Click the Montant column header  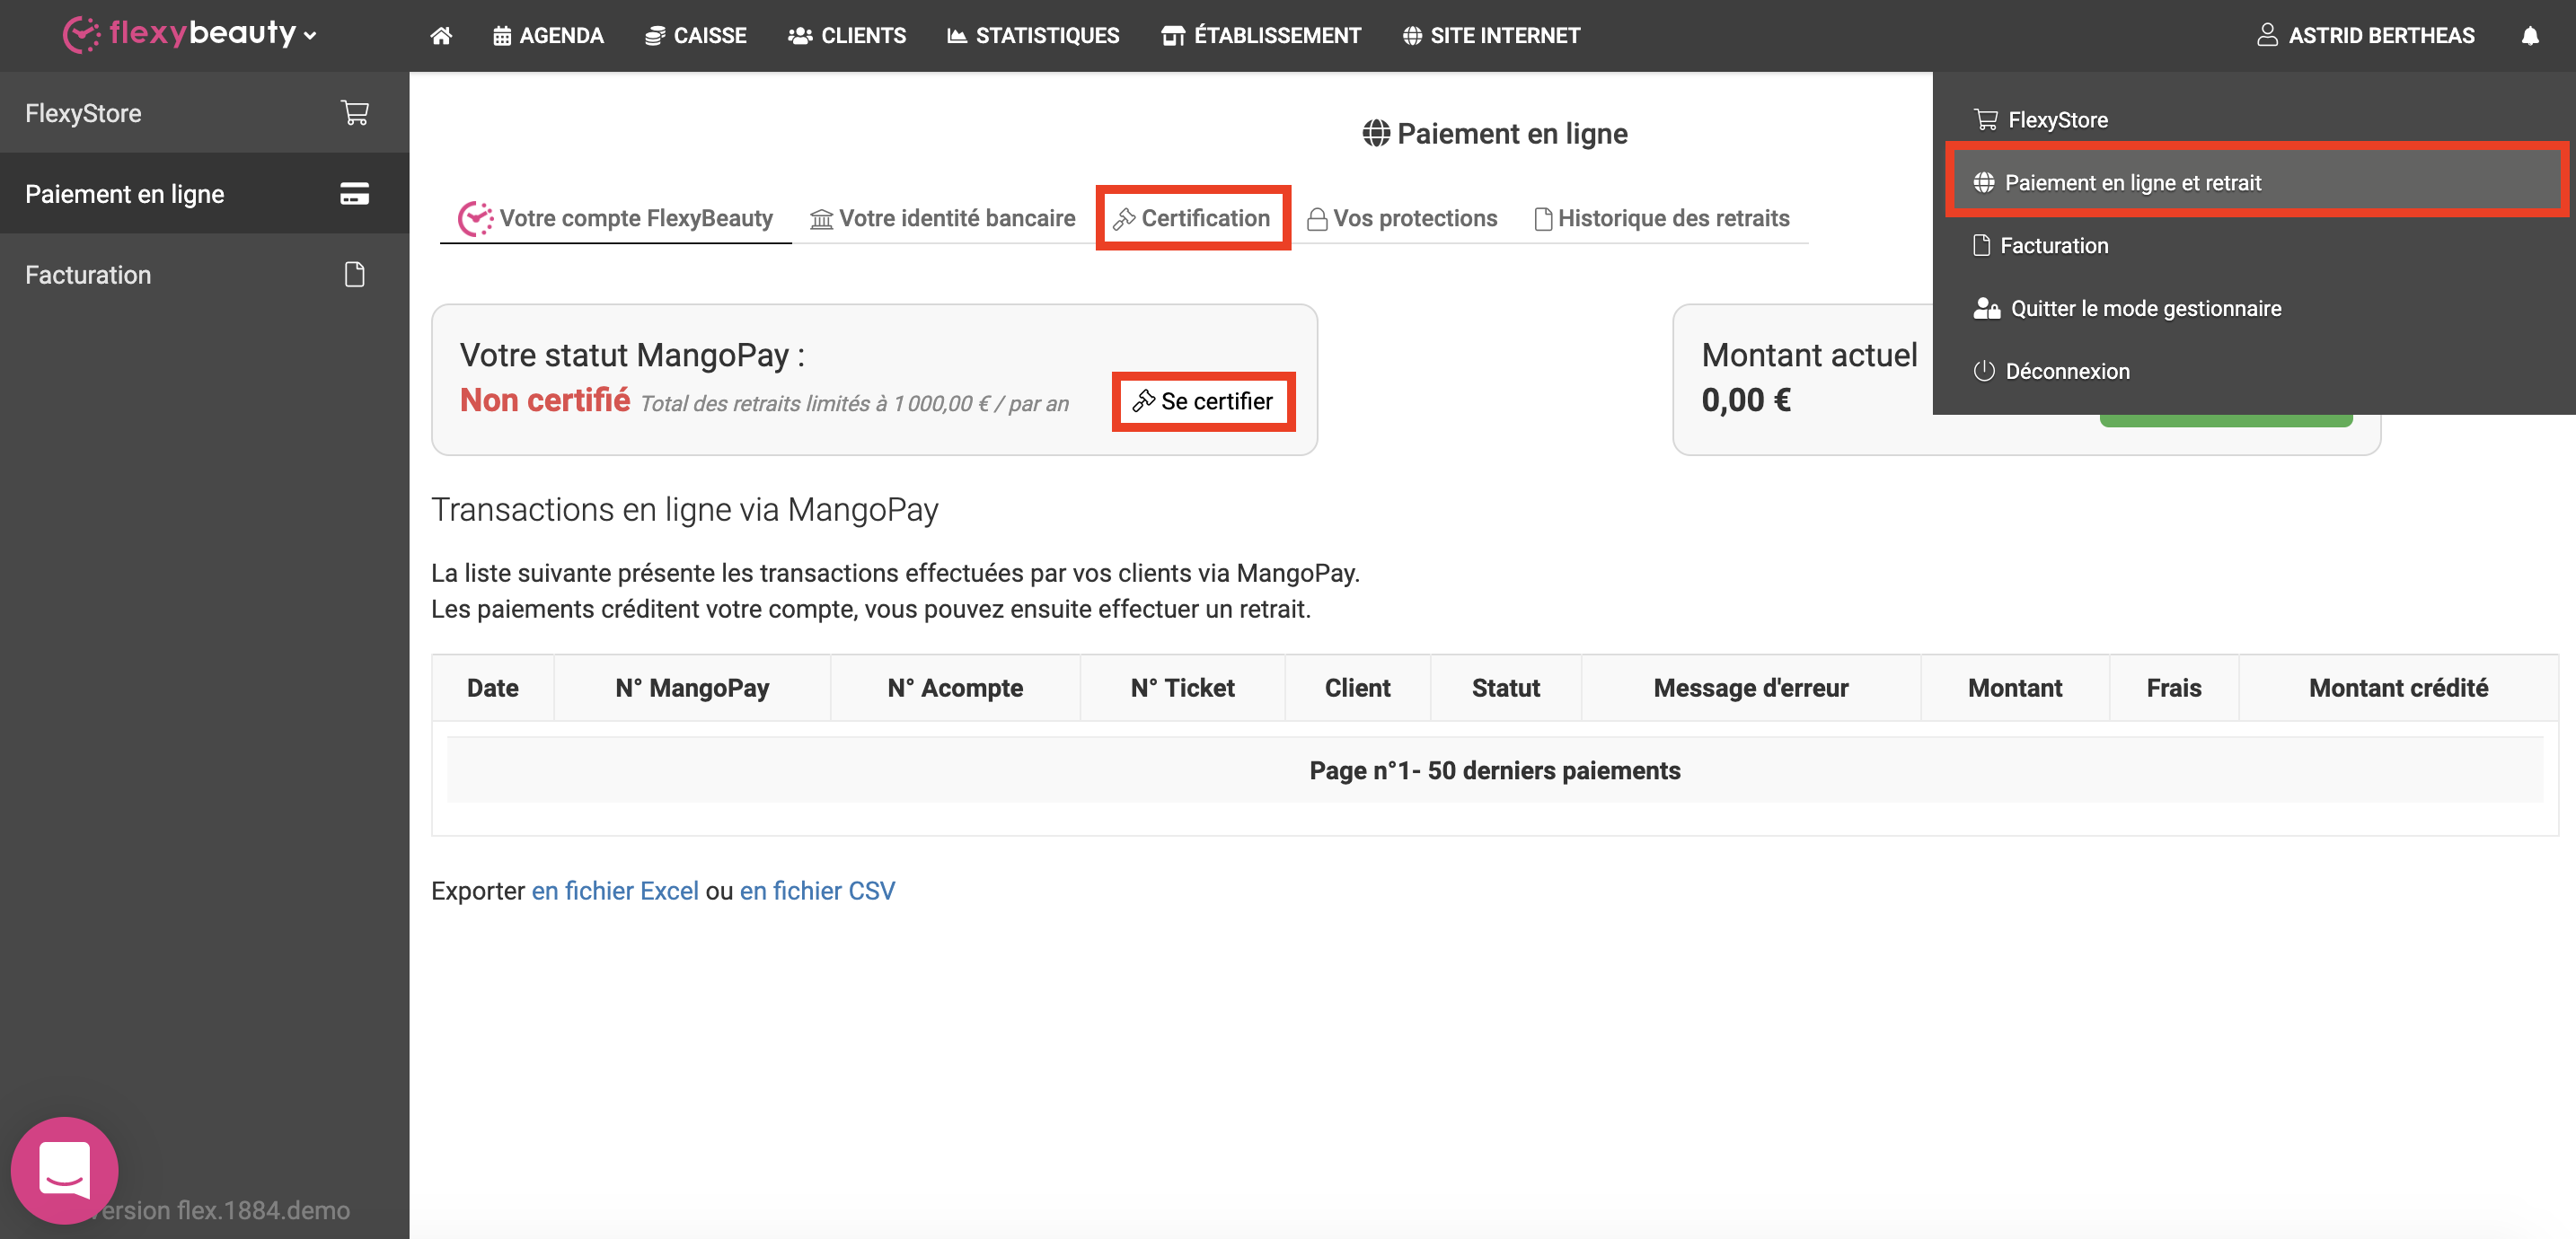pos(2015,688)
